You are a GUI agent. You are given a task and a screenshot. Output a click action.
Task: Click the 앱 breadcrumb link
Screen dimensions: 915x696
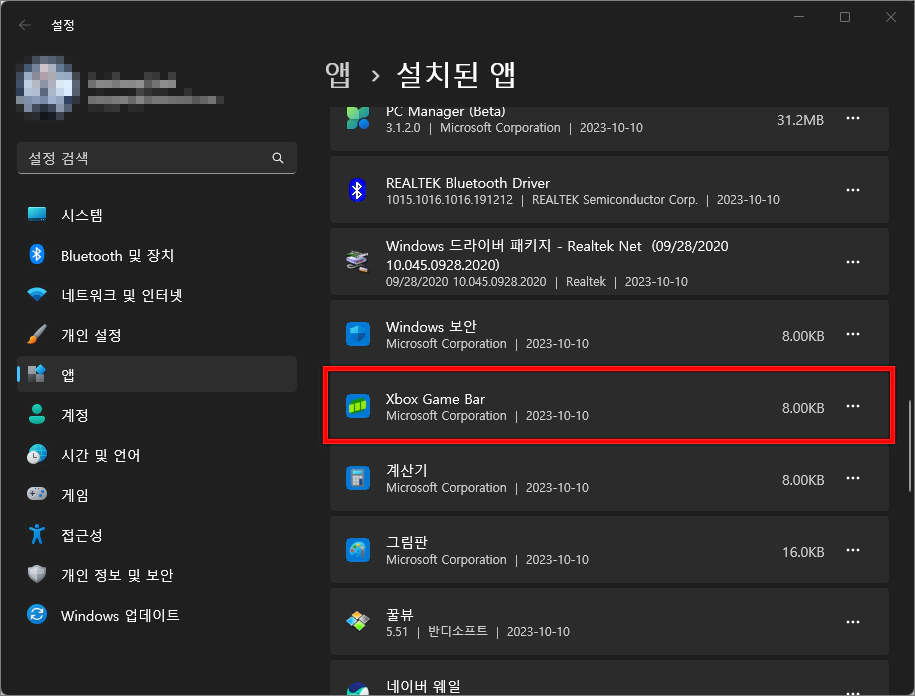pos(338,75)
